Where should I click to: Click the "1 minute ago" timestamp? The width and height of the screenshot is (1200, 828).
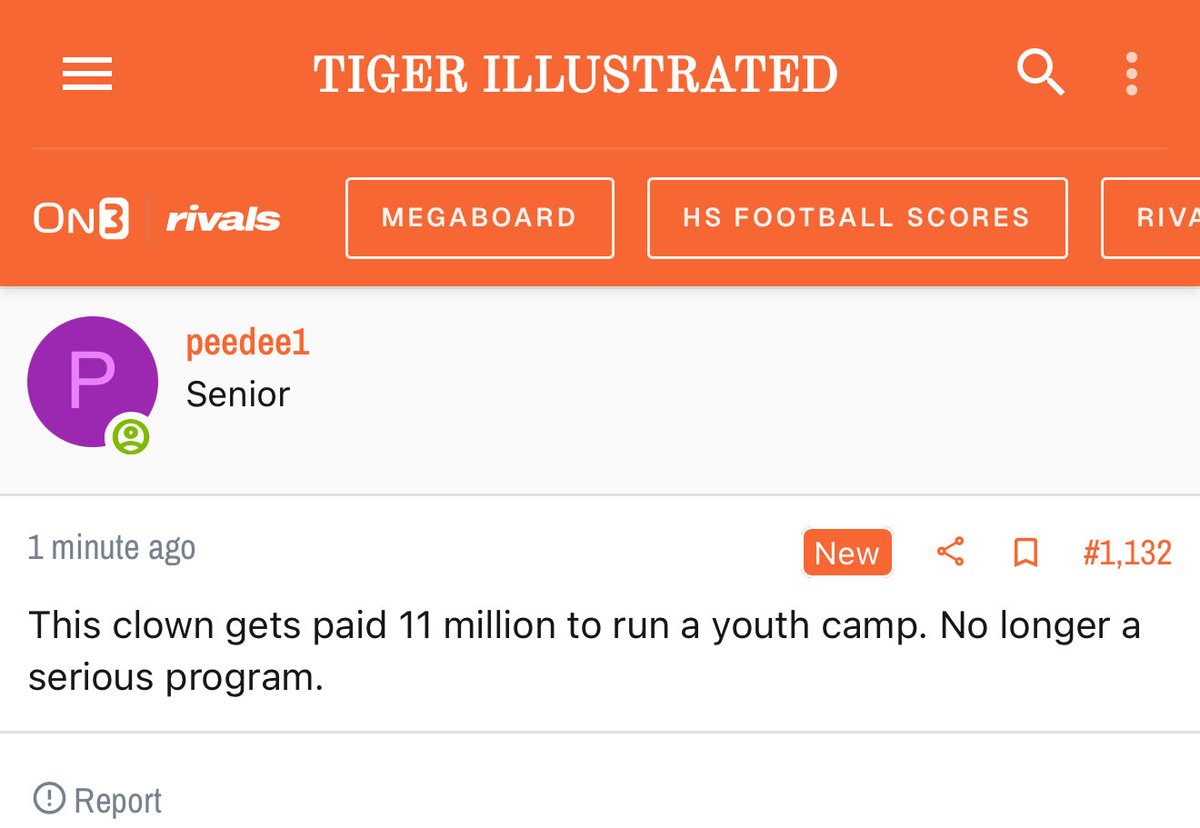click(x=112, y=548)
